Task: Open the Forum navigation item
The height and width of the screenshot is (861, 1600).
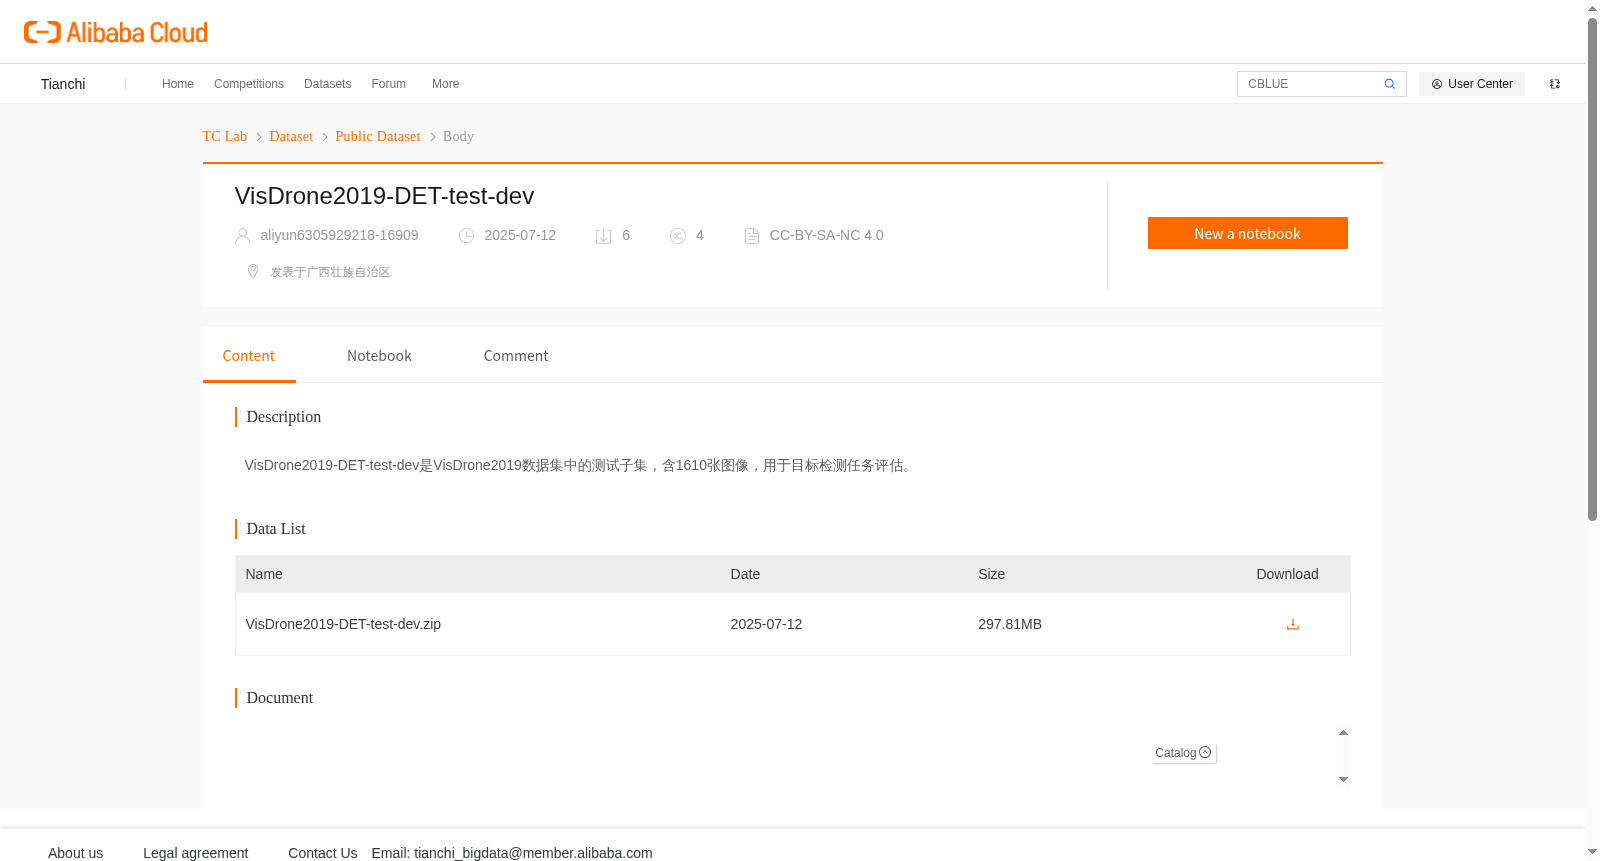Action: [x=388, y=84]
